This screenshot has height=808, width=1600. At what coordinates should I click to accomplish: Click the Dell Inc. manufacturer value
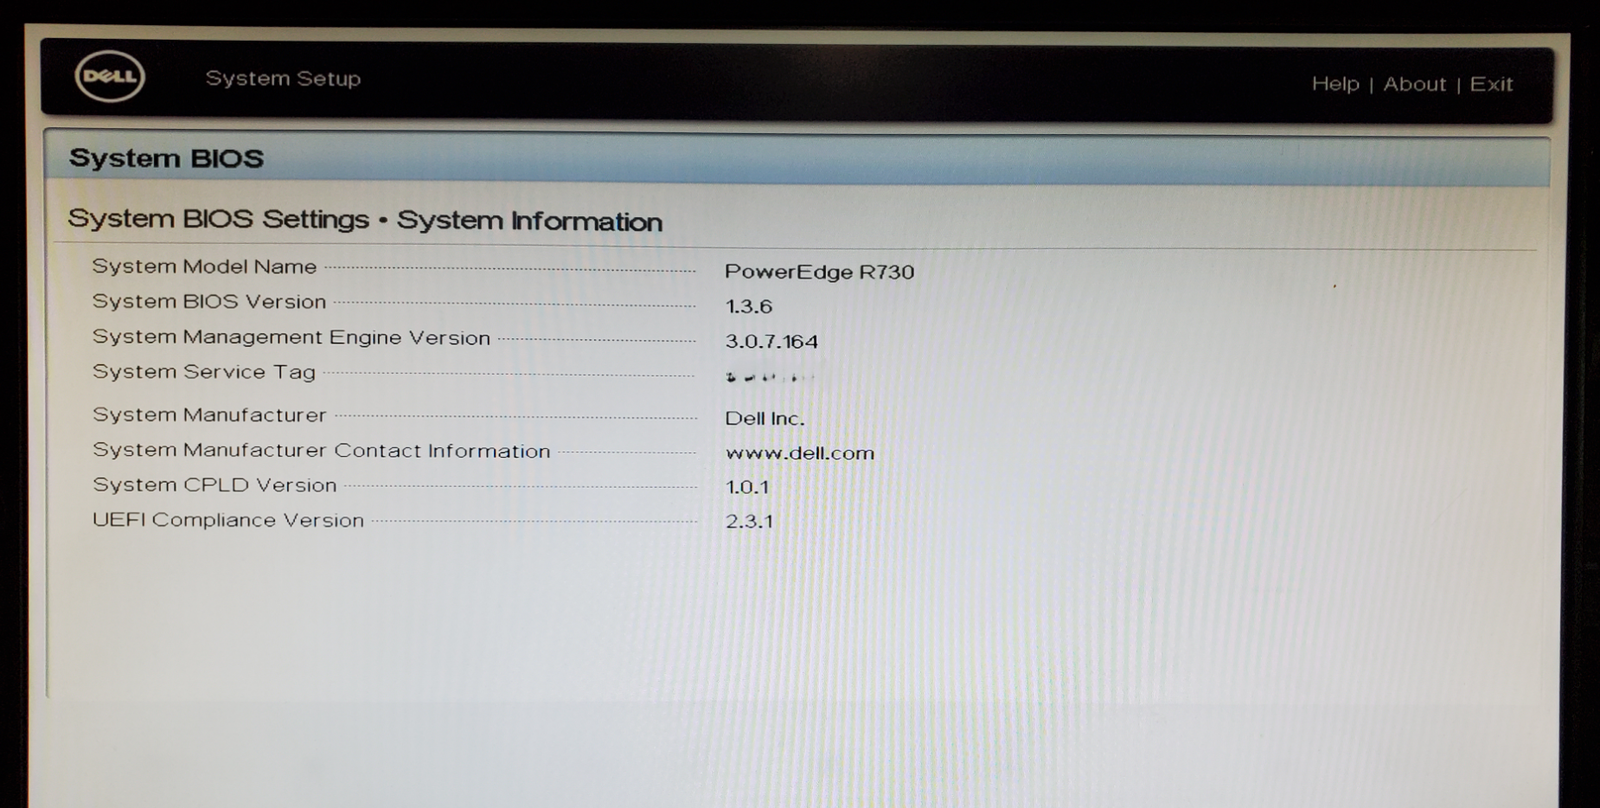pos(764,418)
